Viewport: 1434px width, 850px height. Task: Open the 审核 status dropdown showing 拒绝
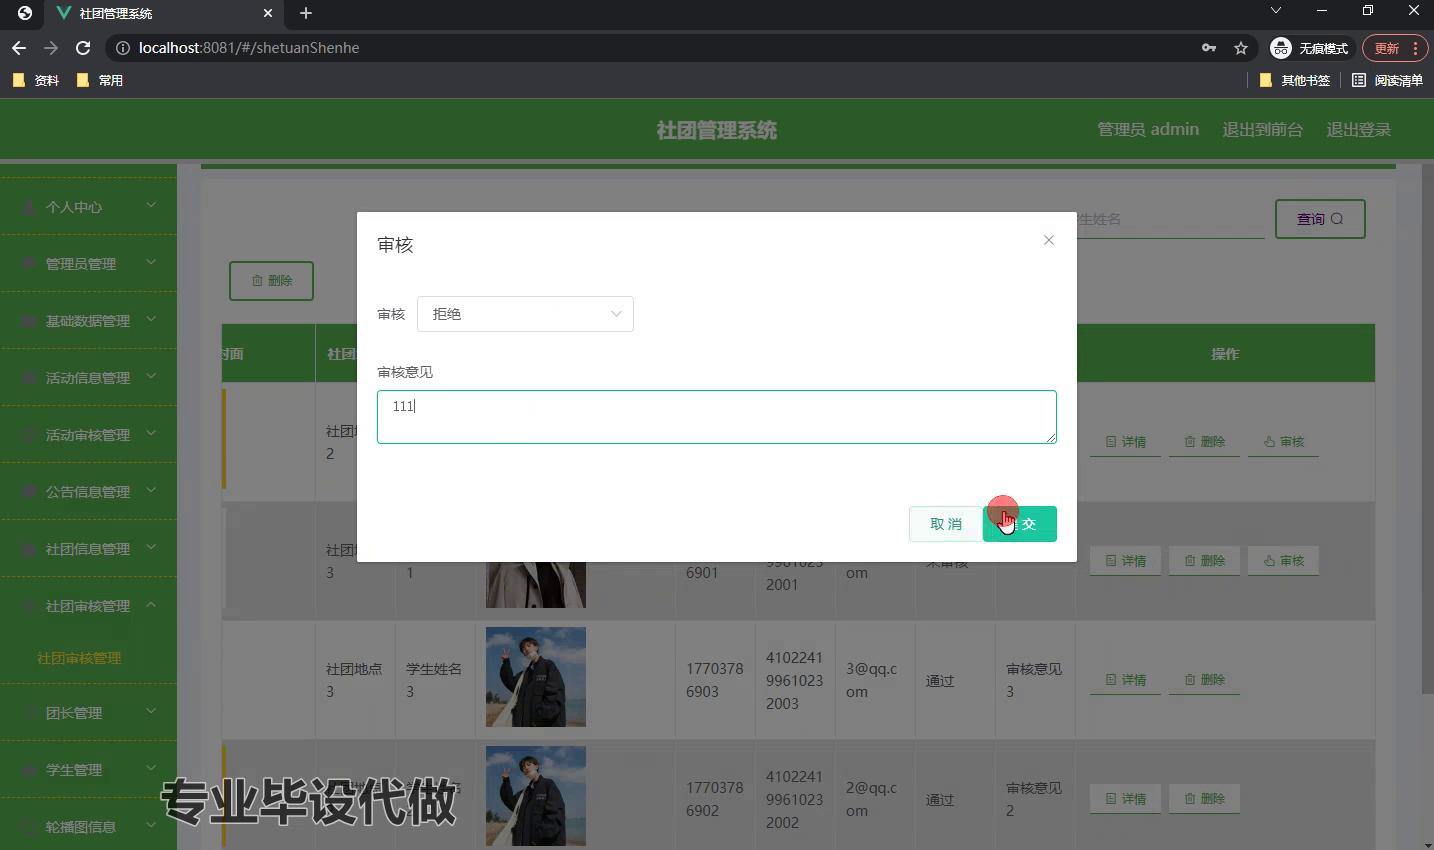(525, 314)
